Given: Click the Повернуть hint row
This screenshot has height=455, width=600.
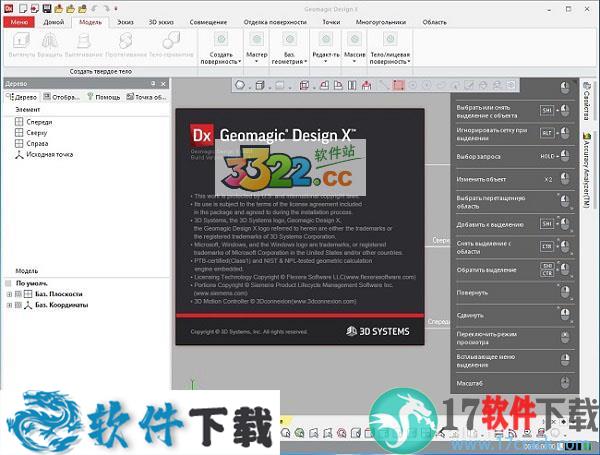Looking at the screenshot, I should tap(515, 293).
